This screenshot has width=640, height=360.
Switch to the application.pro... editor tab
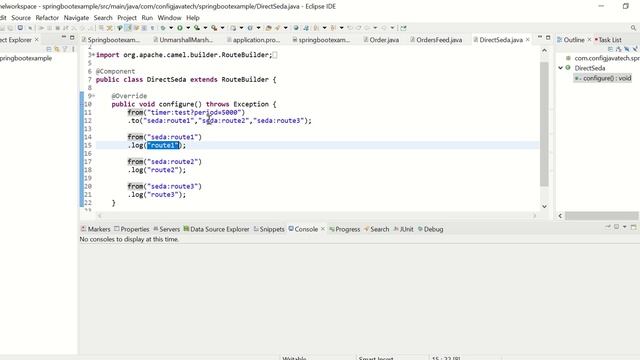click(x=253, y=40)
